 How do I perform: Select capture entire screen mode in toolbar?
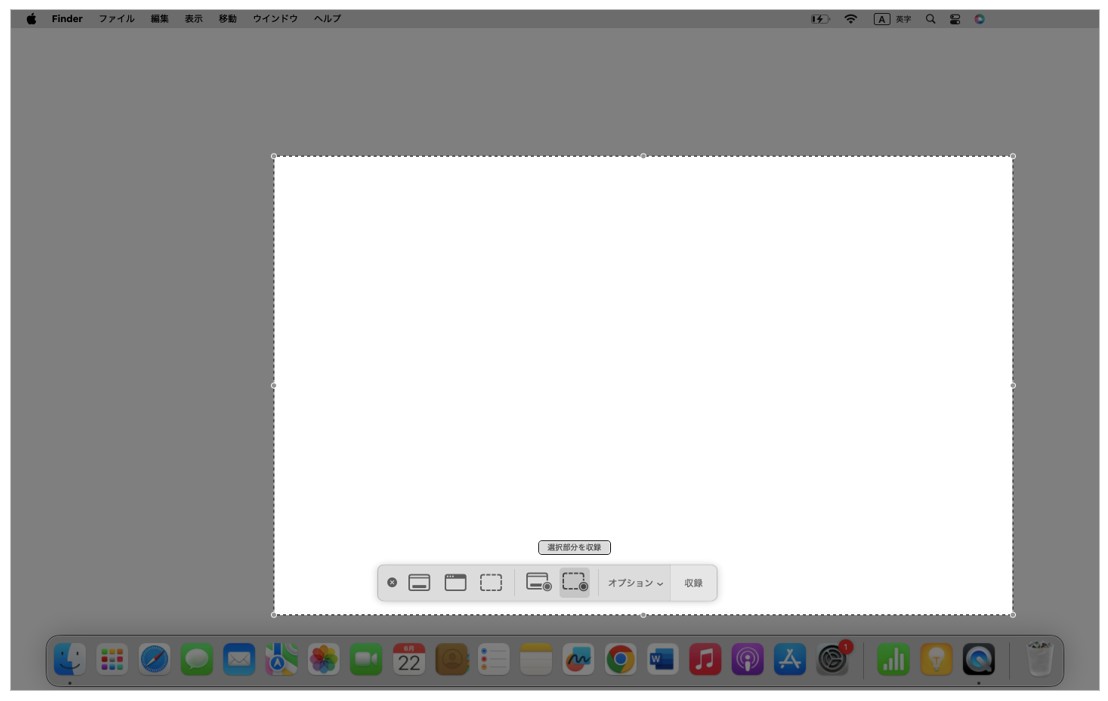click(419, 582)
